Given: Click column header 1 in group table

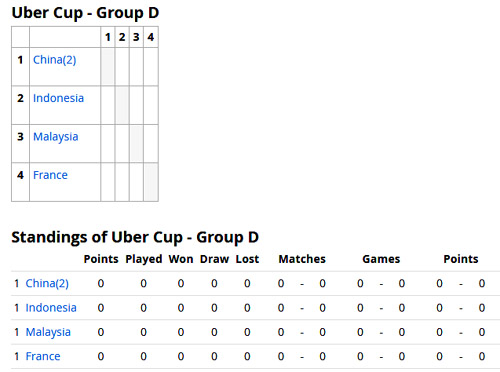Looking at the screenshot, I should coord(108,37).
